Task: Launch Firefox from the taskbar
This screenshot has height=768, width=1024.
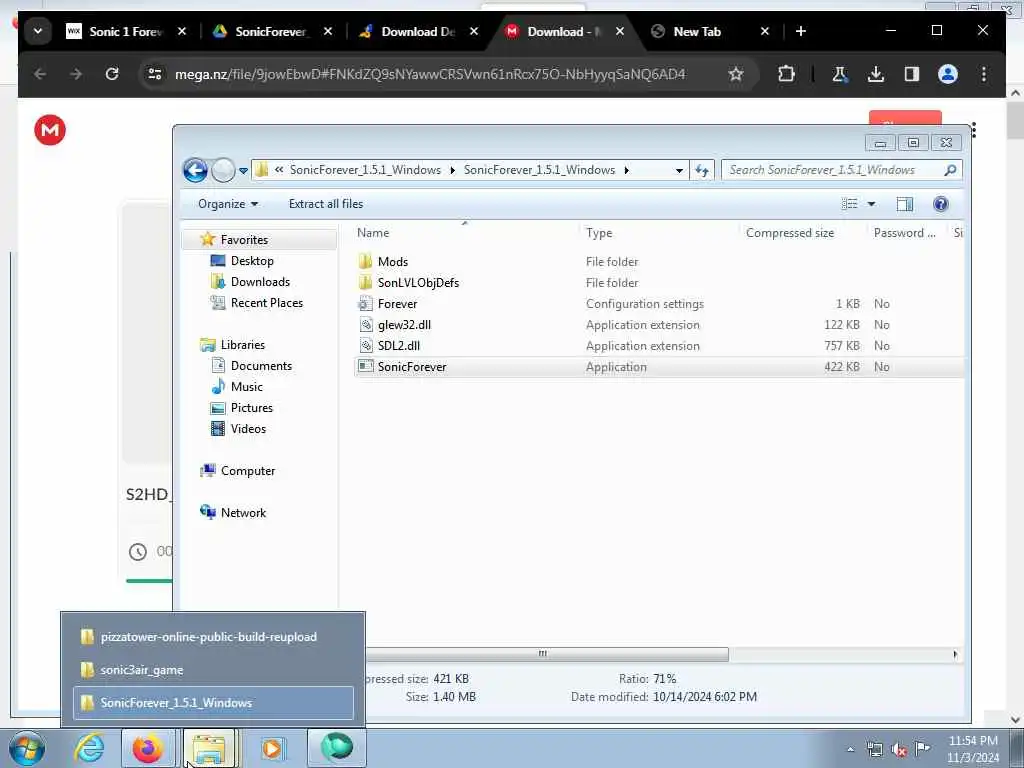Action: pyautogui.click(x=148, y=748)
